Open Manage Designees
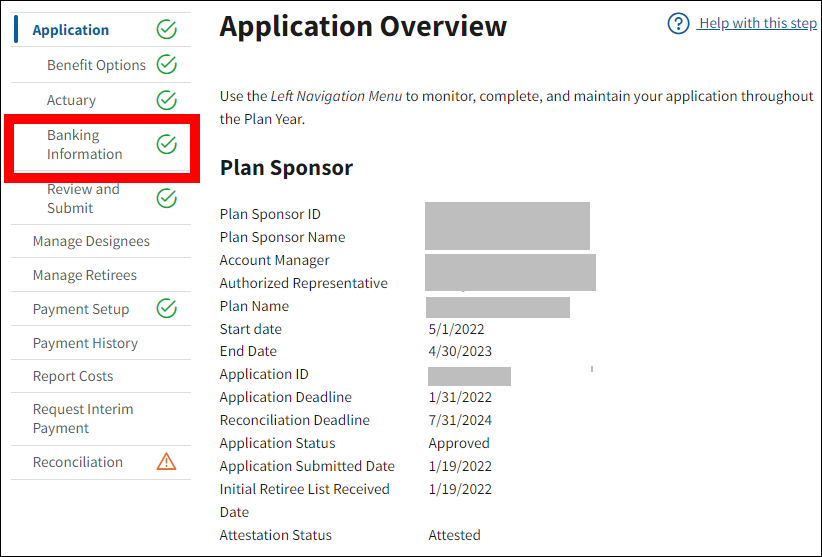822x557 pixels. click(91, 241)
